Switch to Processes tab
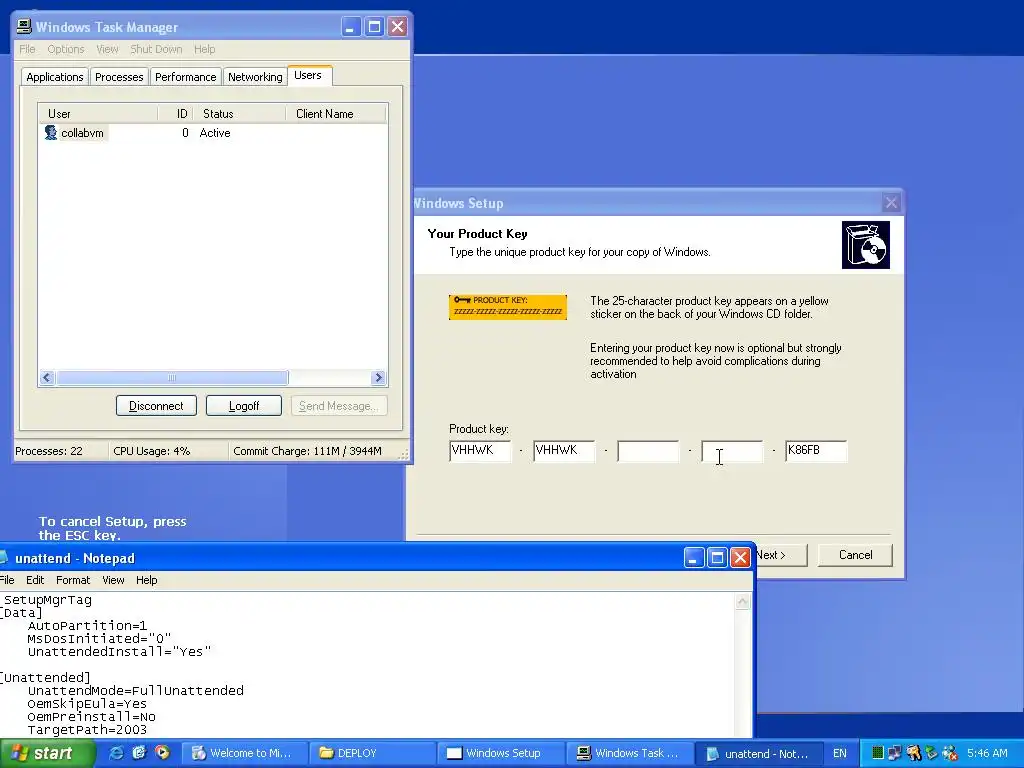Image resolution: width=1024 pixels, height=768 pixels. pyautogui.click(x=119, y=77)
